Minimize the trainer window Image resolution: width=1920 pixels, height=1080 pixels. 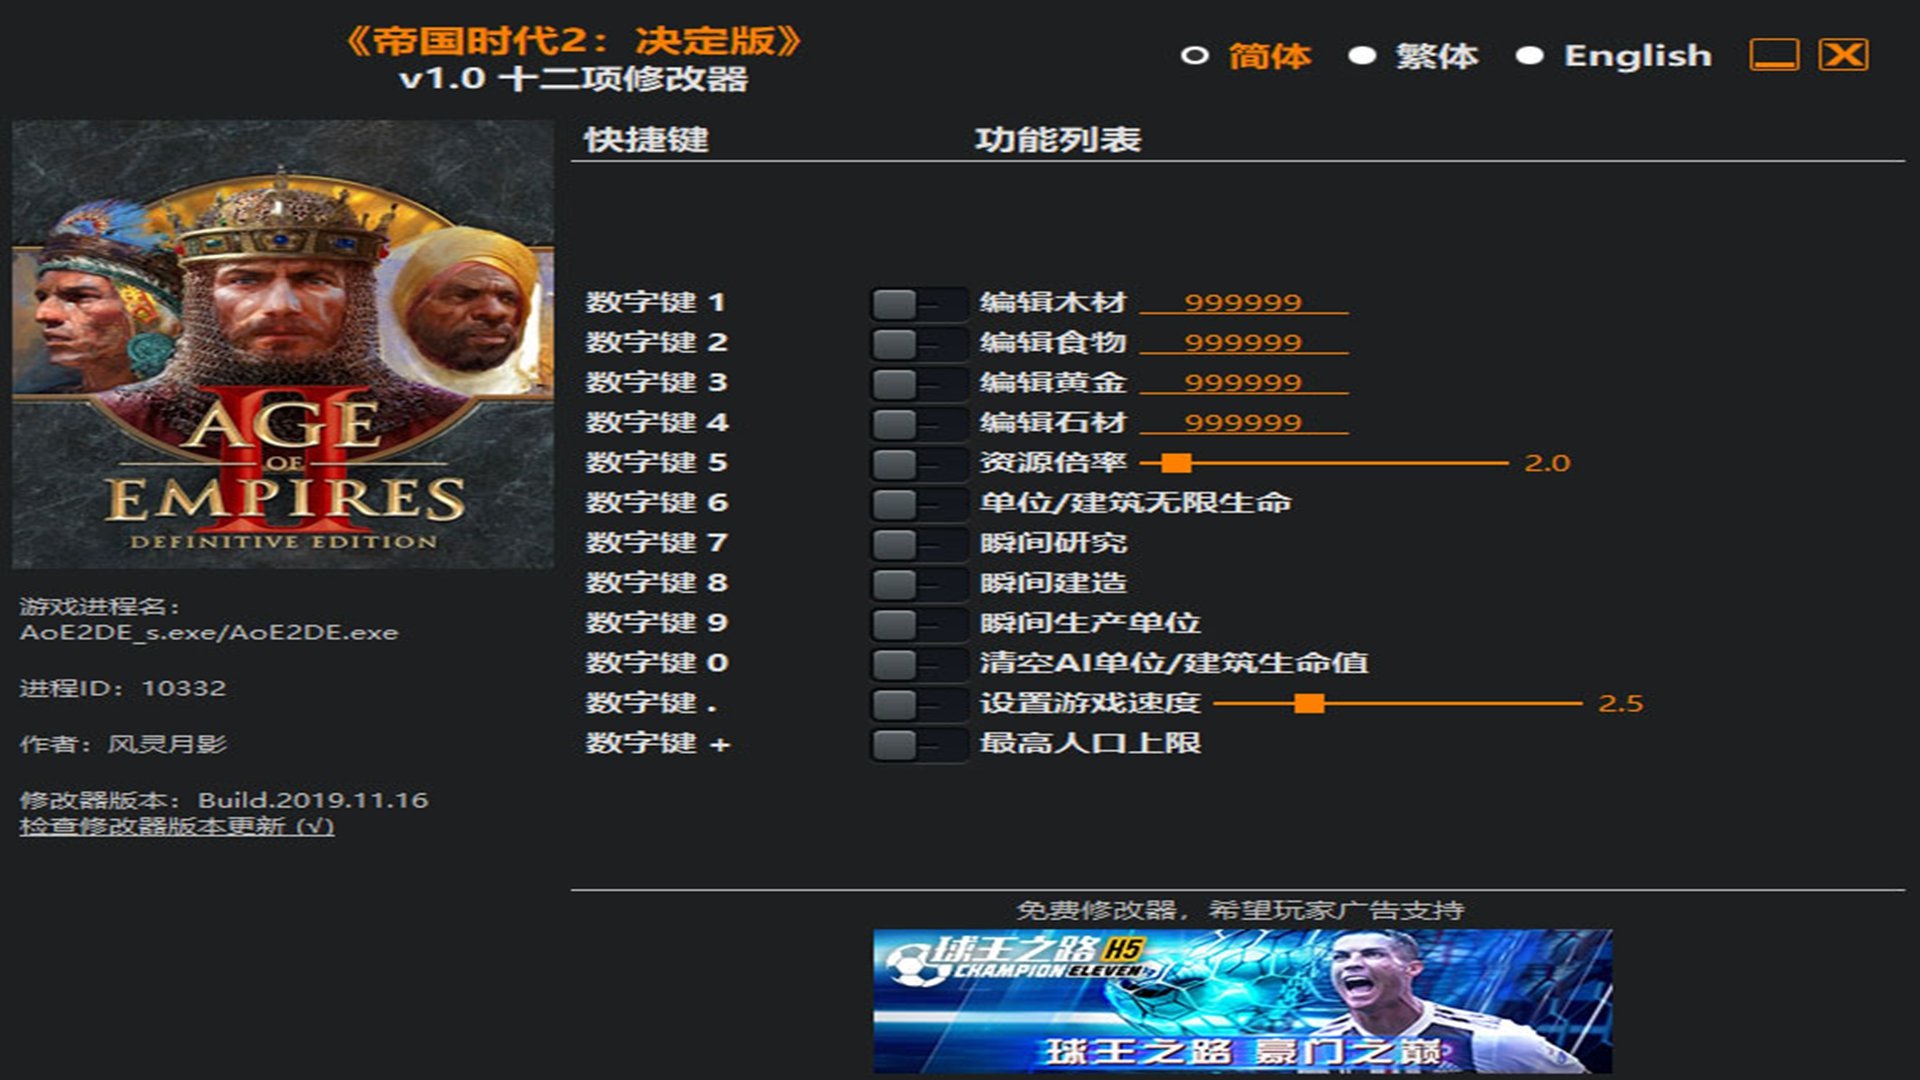(x=1774, y=55)
